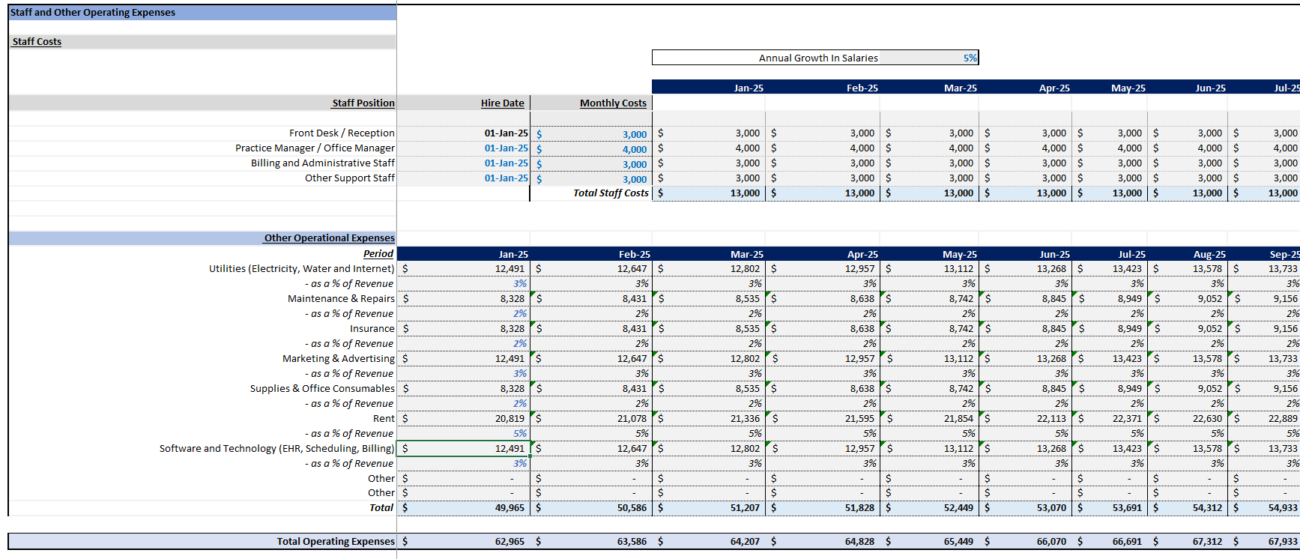Screen dimensions: 1300x559
Task: Click Mar-25 Insurance value 8,535
Action: click(709, 328)
